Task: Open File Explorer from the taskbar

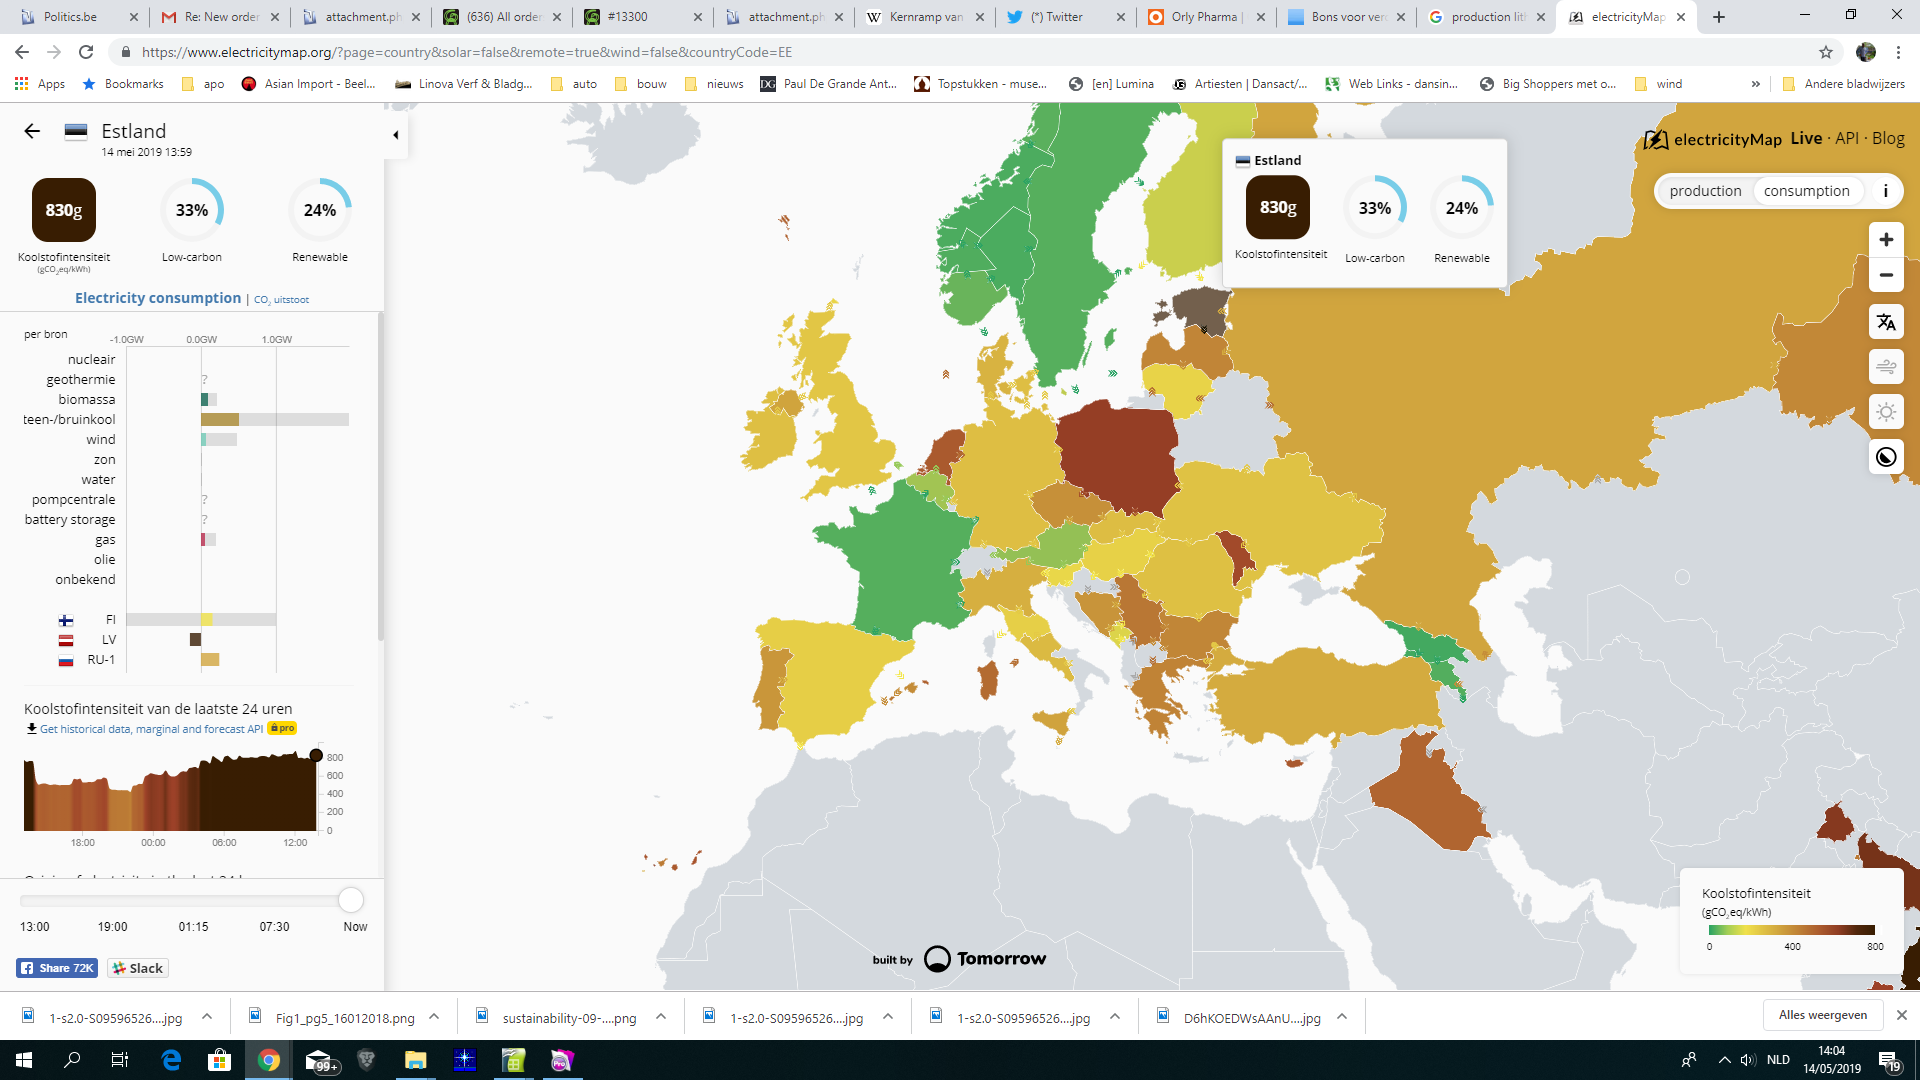Action: coord(415,1060)
